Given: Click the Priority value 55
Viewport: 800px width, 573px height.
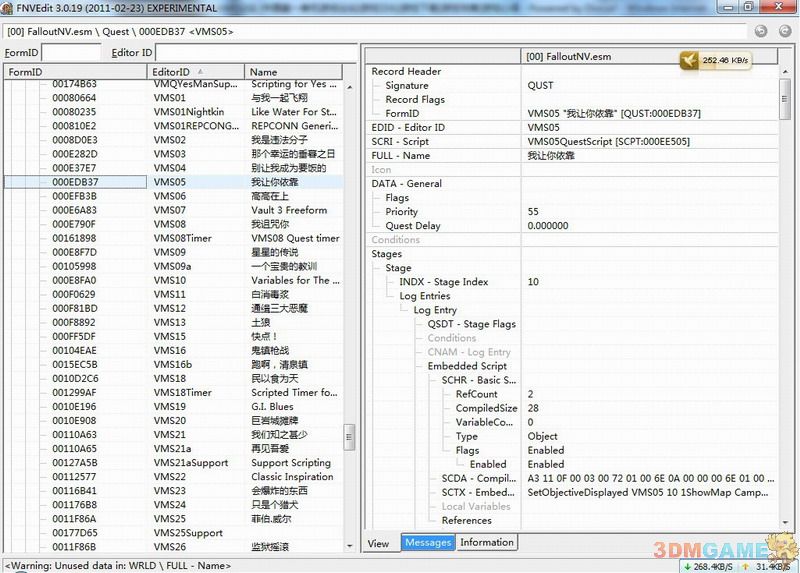Looking at the screenshot, I should [533, 211].
